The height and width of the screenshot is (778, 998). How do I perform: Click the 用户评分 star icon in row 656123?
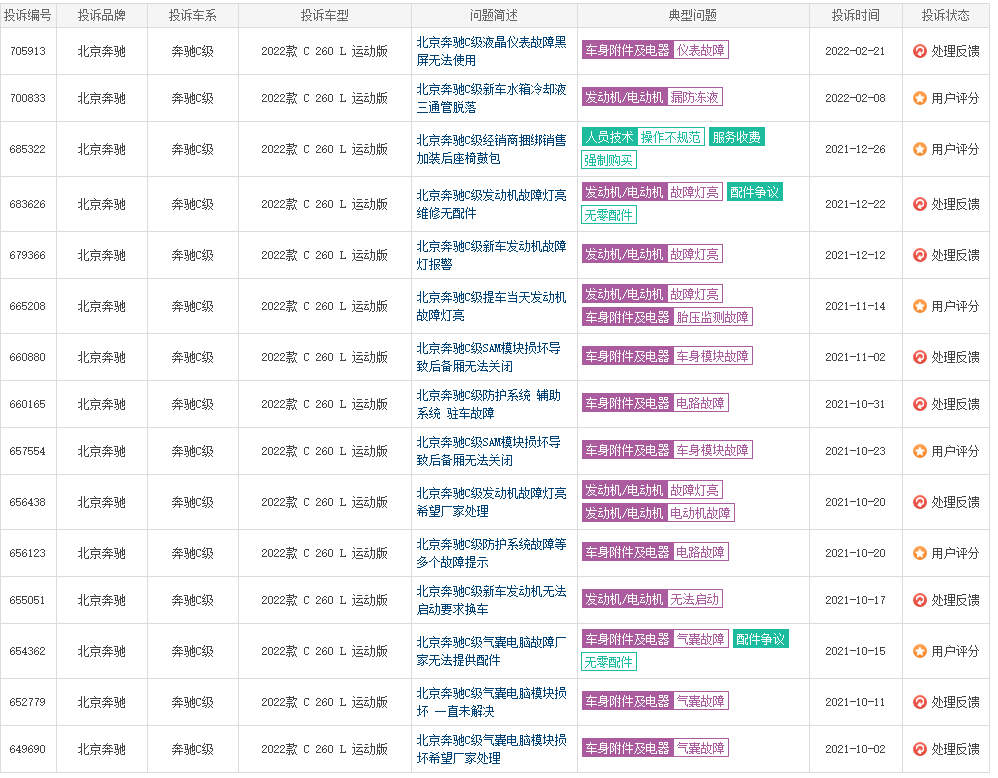click(x=919, y=553)
